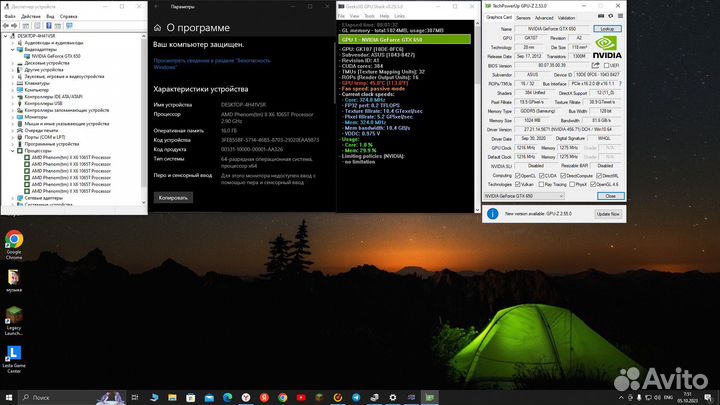
Task: Toggle the CUDA checkbox in GPU-Z
Action: (541, 176)
